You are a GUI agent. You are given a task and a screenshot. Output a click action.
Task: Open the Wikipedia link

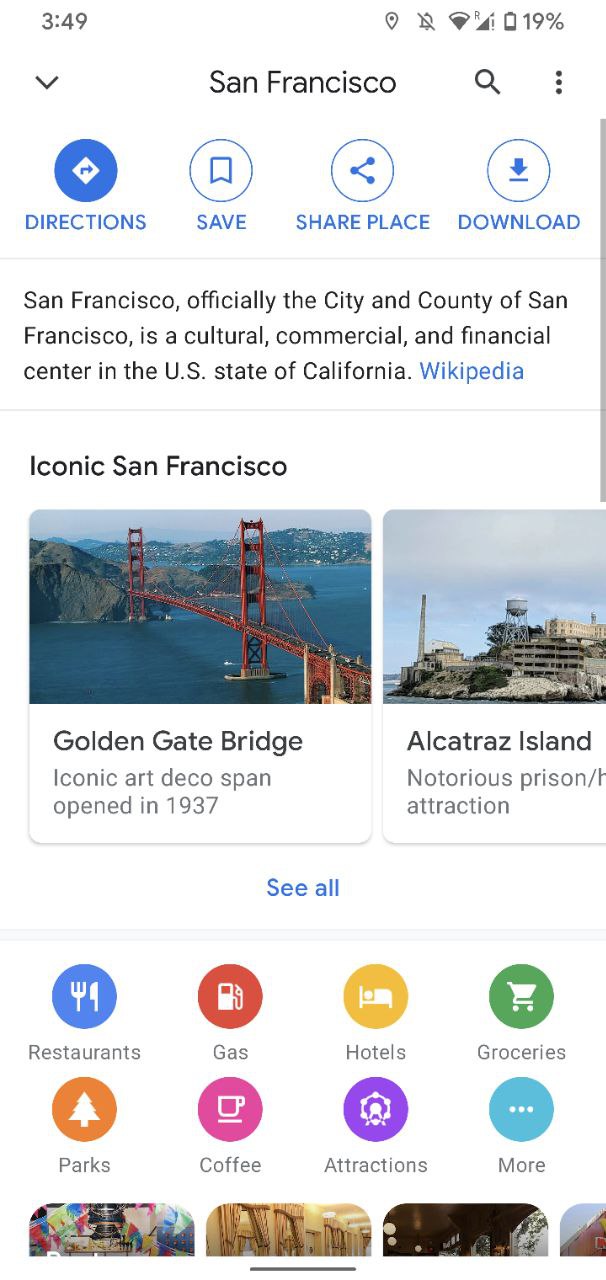(x=471, y=372)
